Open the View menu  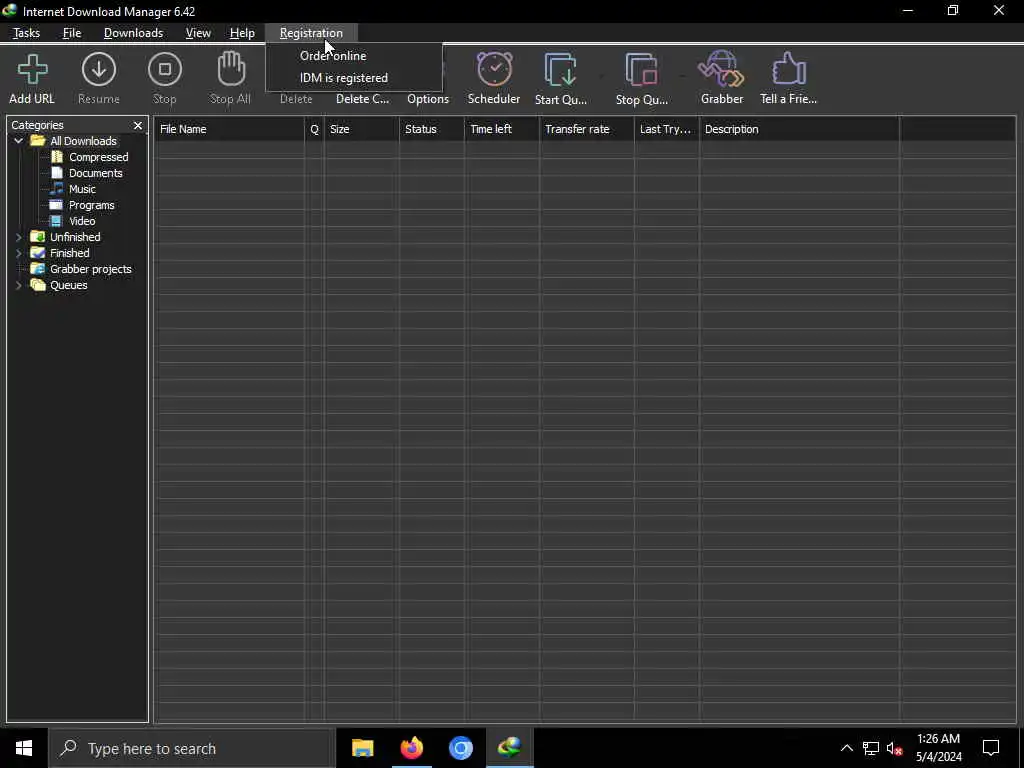(198, 33)
